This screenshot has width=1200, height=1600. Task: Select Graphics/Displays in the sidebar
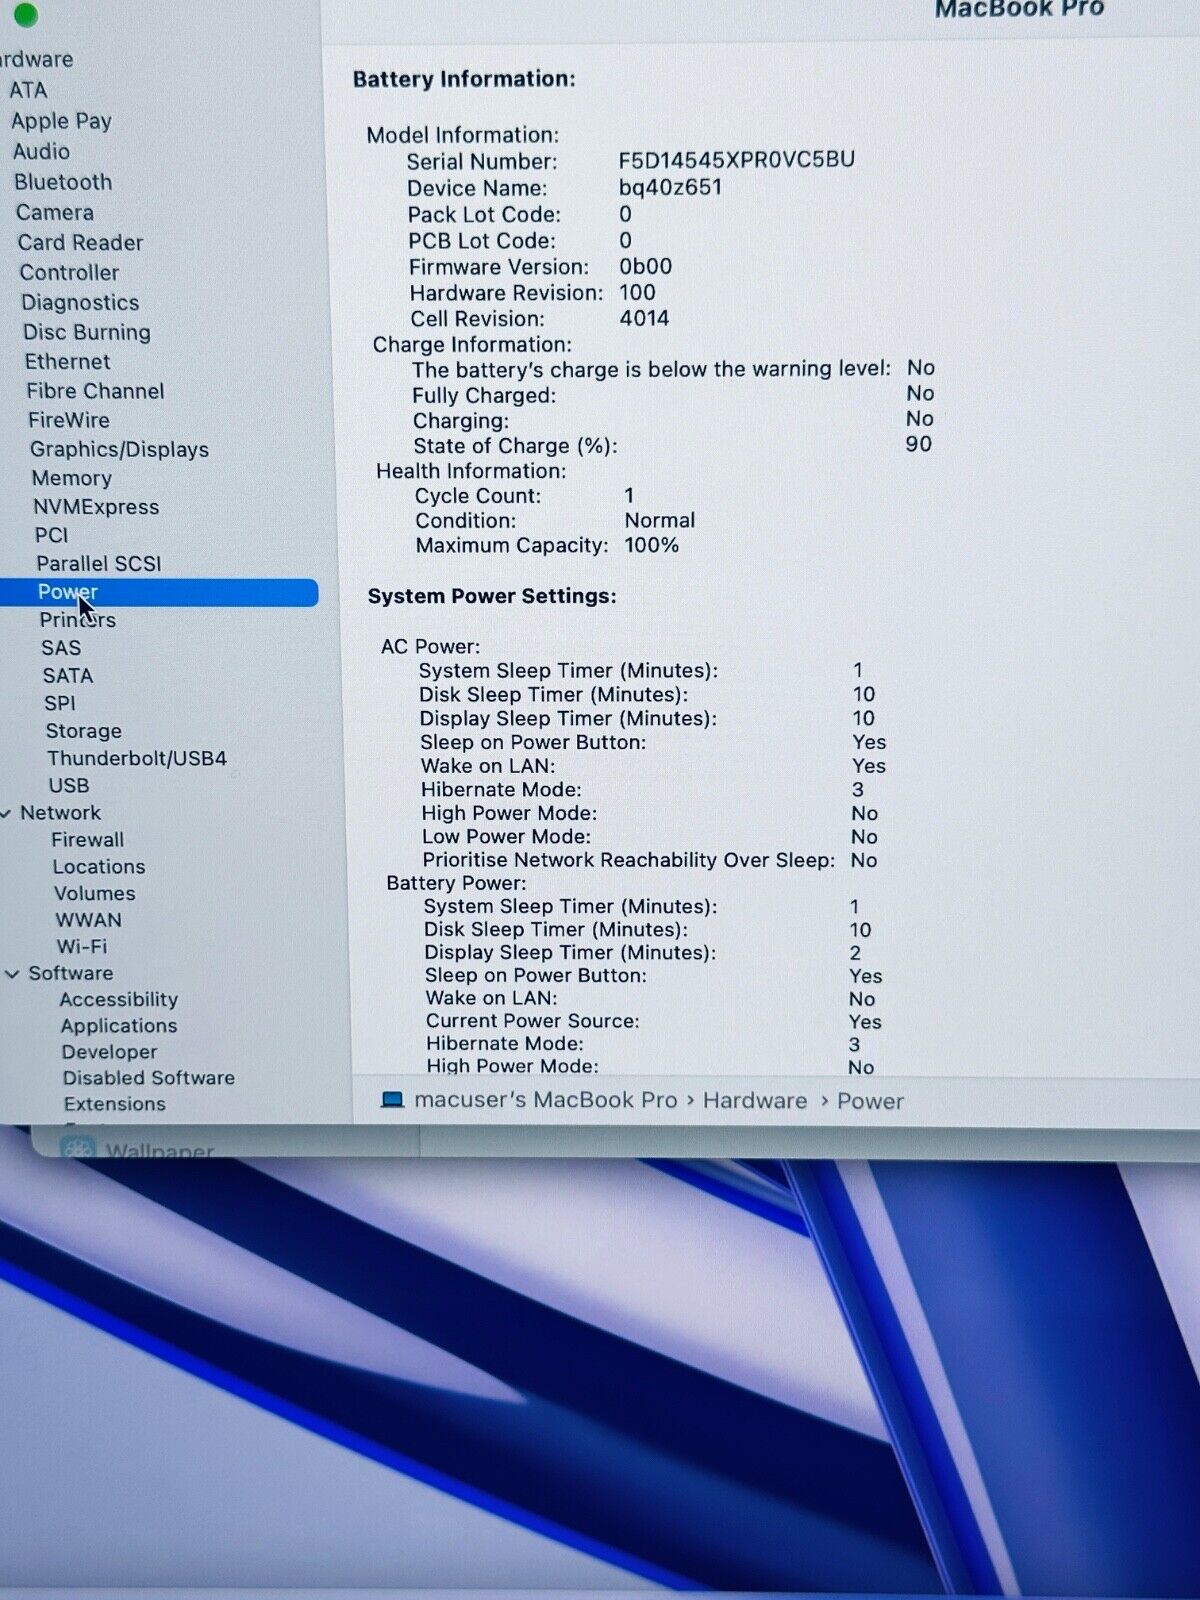click(119, 450)
